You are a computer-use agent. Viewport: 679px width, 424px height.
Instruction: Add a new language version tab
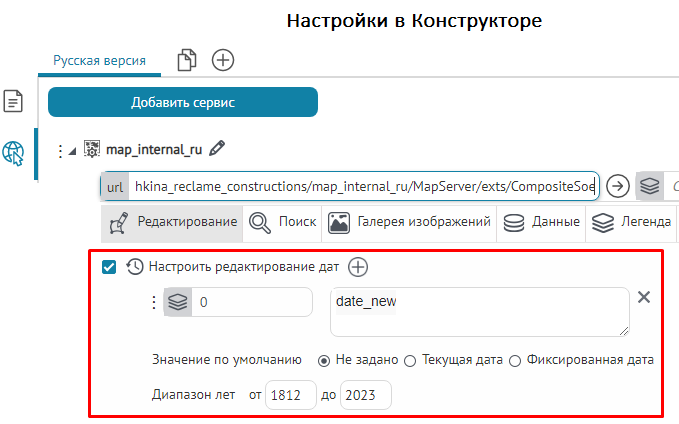click(223, 61)
